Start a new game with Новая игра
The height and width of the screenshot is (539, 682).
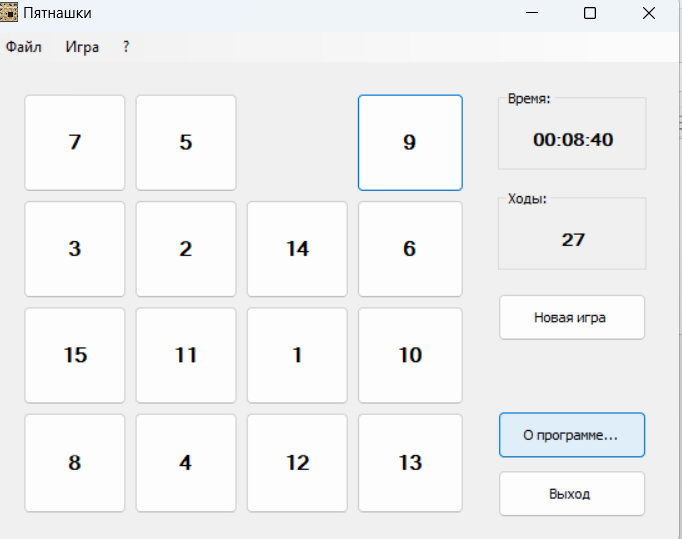[572, 318]
